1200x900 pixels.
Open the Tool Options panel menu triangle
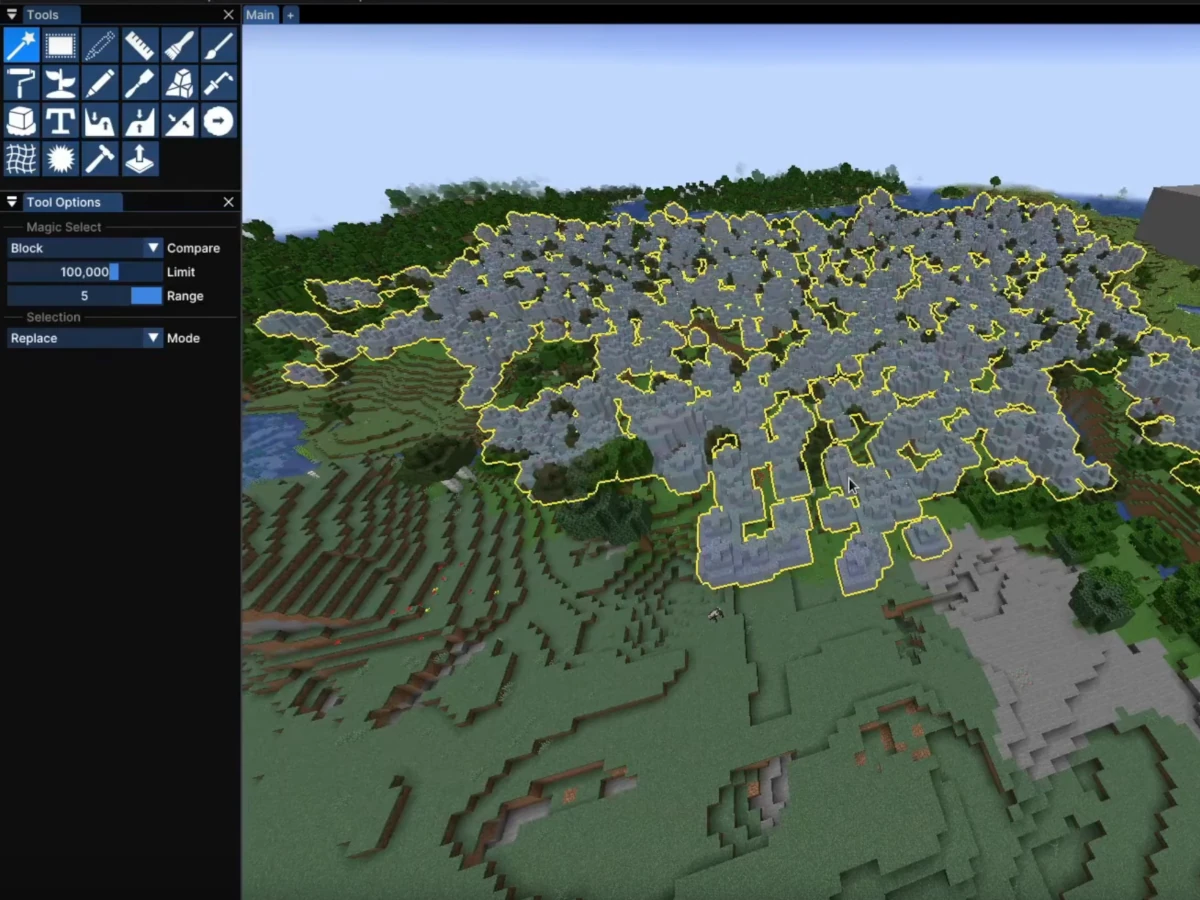click(x=12, y=202)
